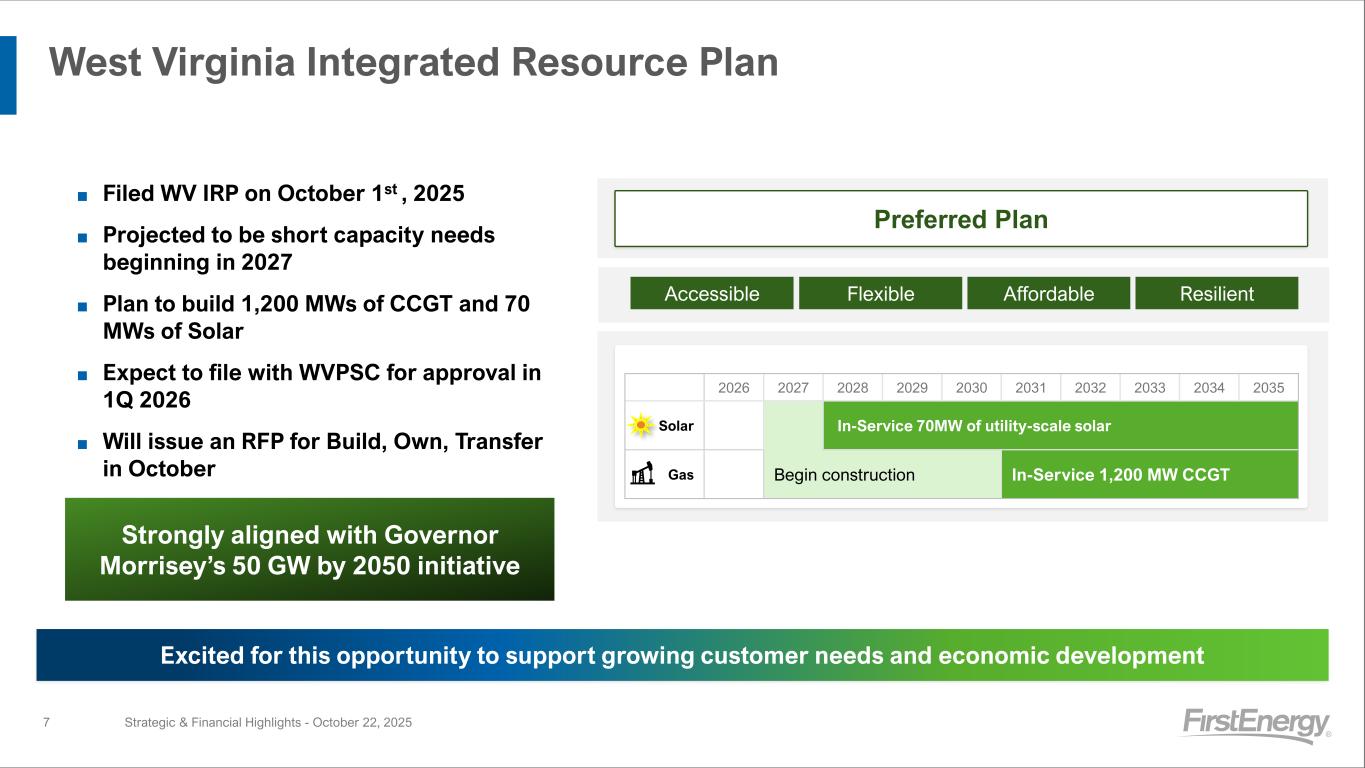Select the 2028 year column header
This screenshot has height=768, width=1365.
853,388
